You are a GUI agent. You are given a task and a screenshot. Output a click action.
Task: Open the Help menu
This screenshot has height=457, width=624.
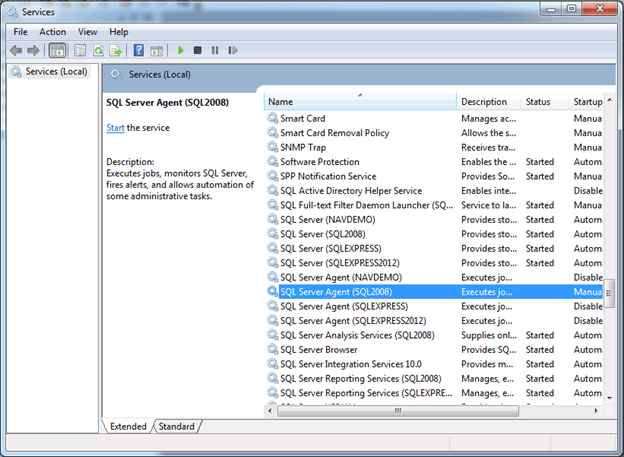pos(119,32)
